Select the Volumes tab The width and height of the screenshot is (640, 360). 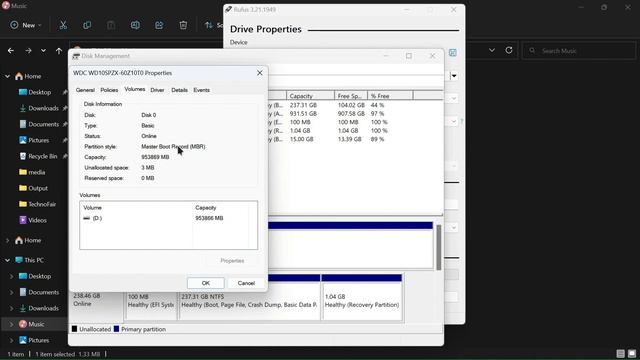pyautogui.click(x=135, y=89)
